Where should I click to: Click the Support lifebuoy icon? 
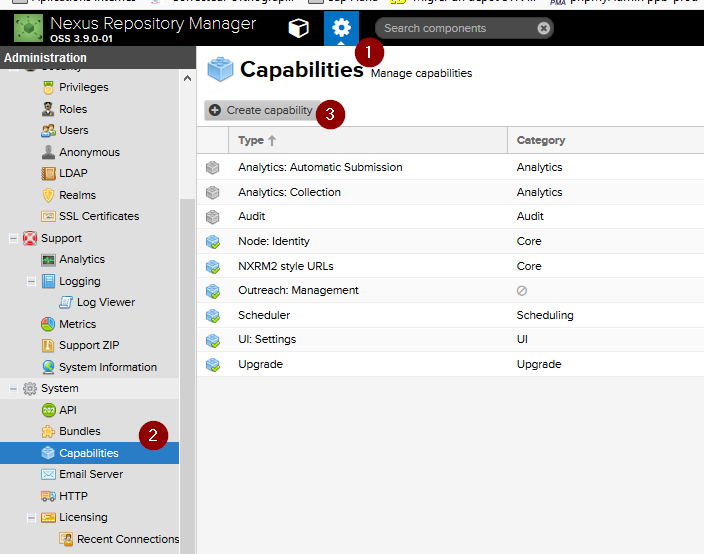click(30, 238)
